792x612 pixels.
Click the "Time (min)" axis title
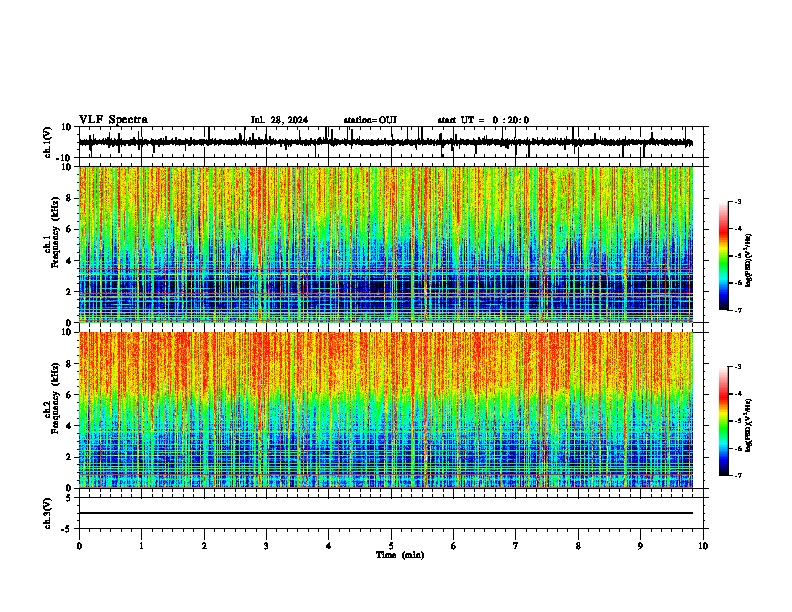coord(400,555)
